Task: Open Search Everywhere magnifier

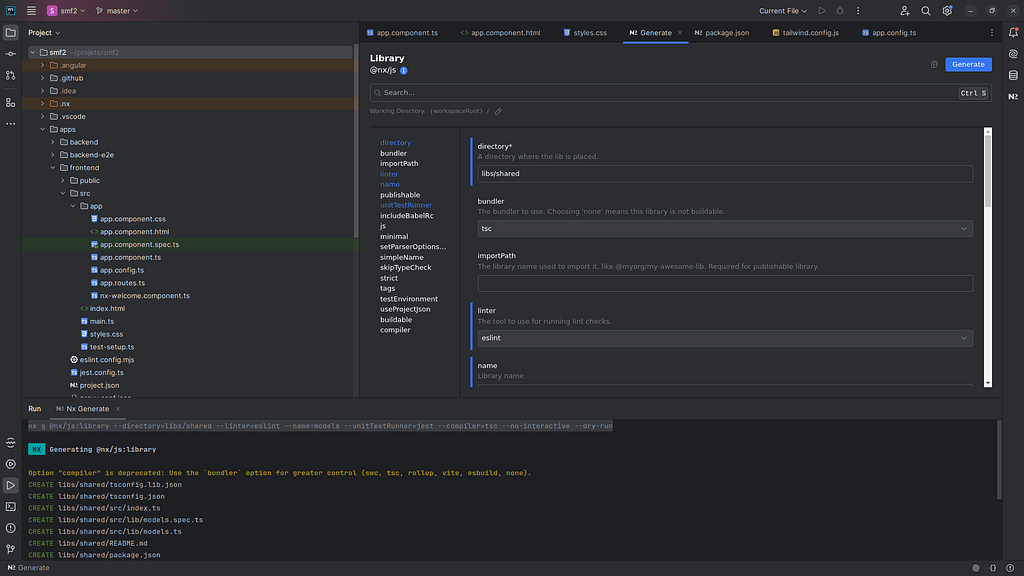Action: (x=925, y=10)
